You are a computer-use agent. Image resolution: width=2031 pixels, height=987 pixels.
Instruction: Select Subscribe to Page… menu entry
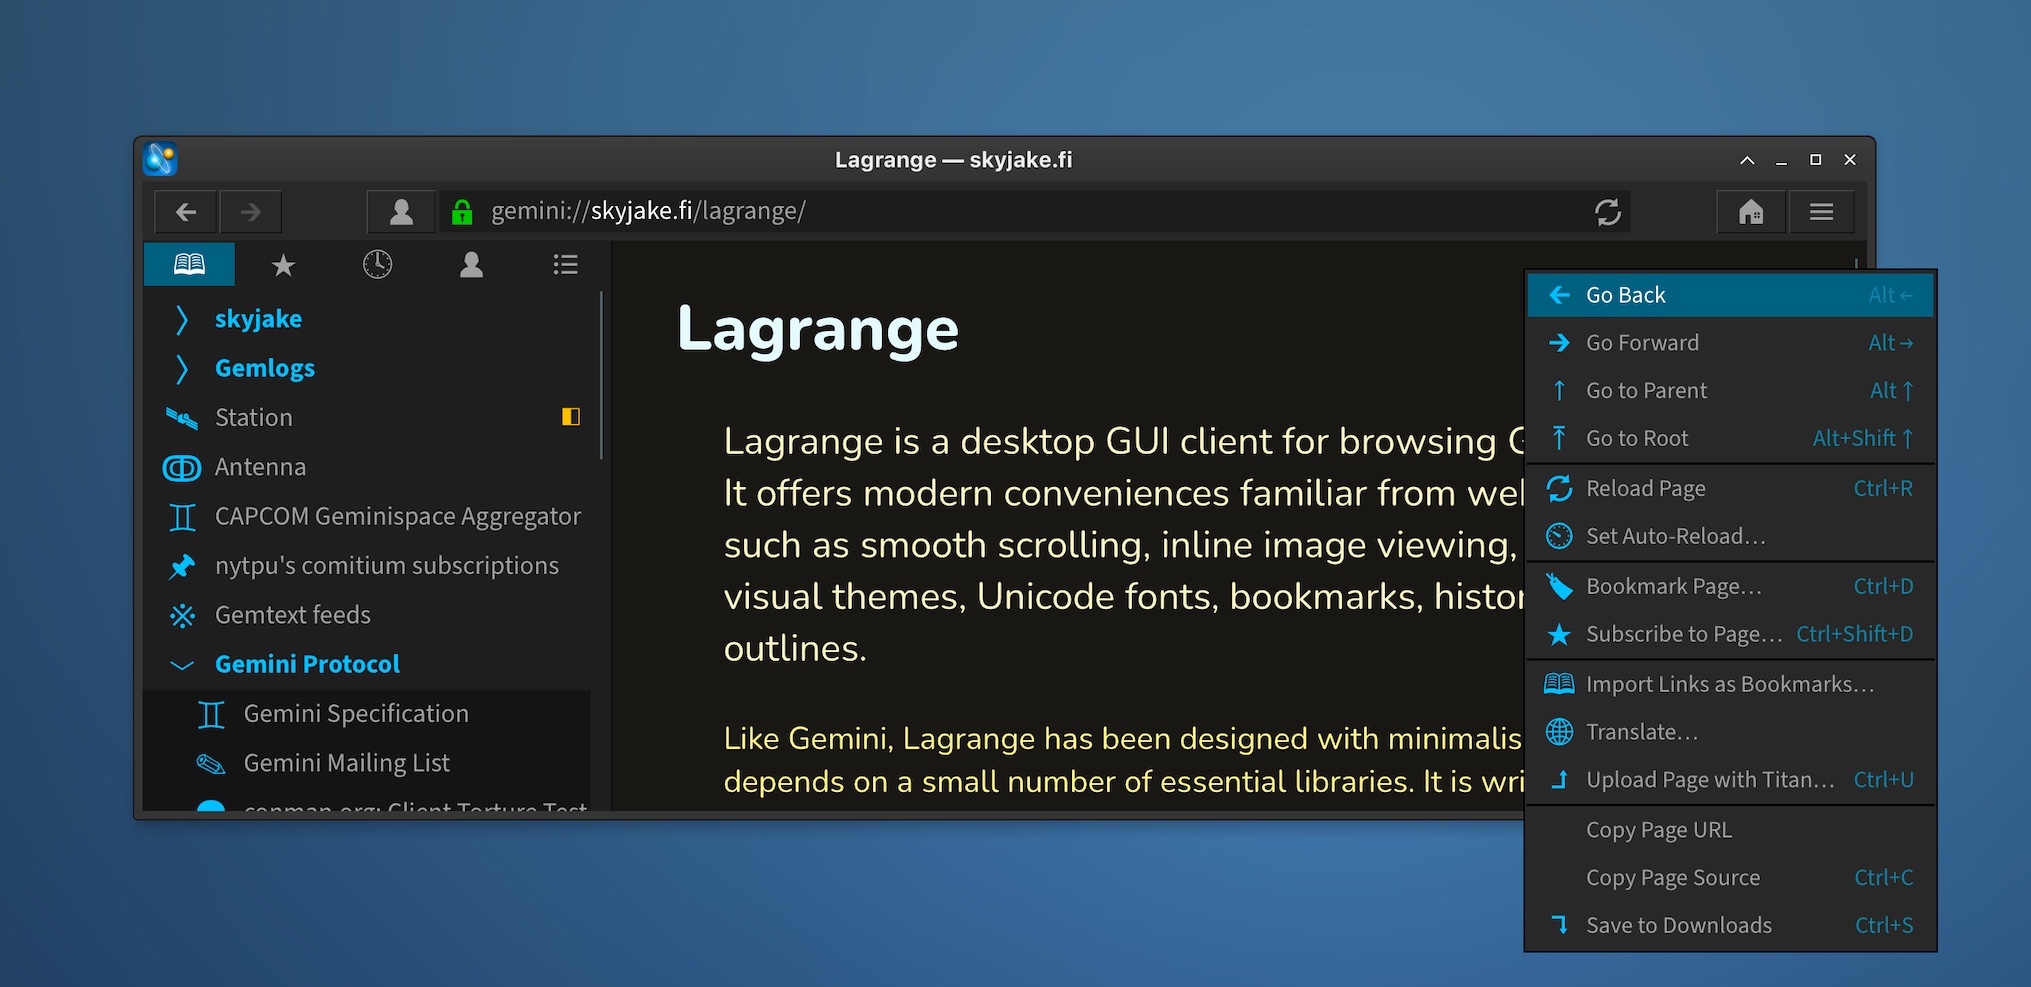tap(1730, 634)
